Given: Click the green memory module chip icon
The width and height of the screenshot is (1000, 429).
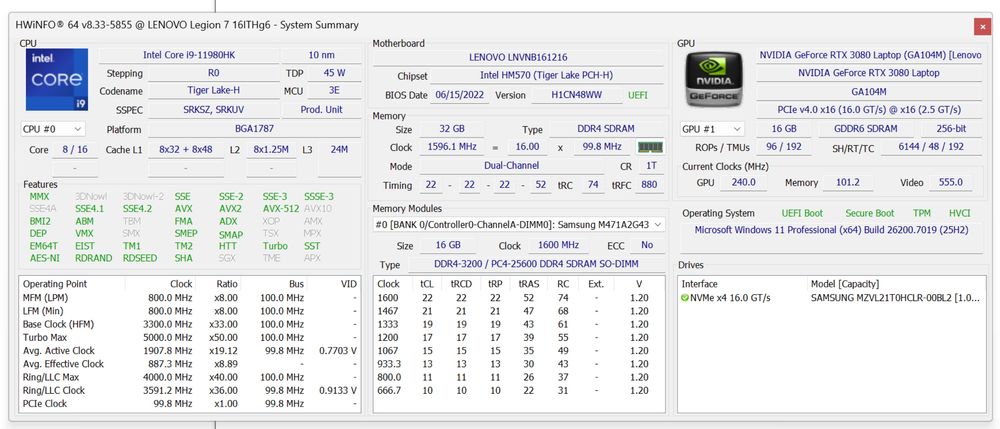Looking at the screenshot, I should coord(651,147).
